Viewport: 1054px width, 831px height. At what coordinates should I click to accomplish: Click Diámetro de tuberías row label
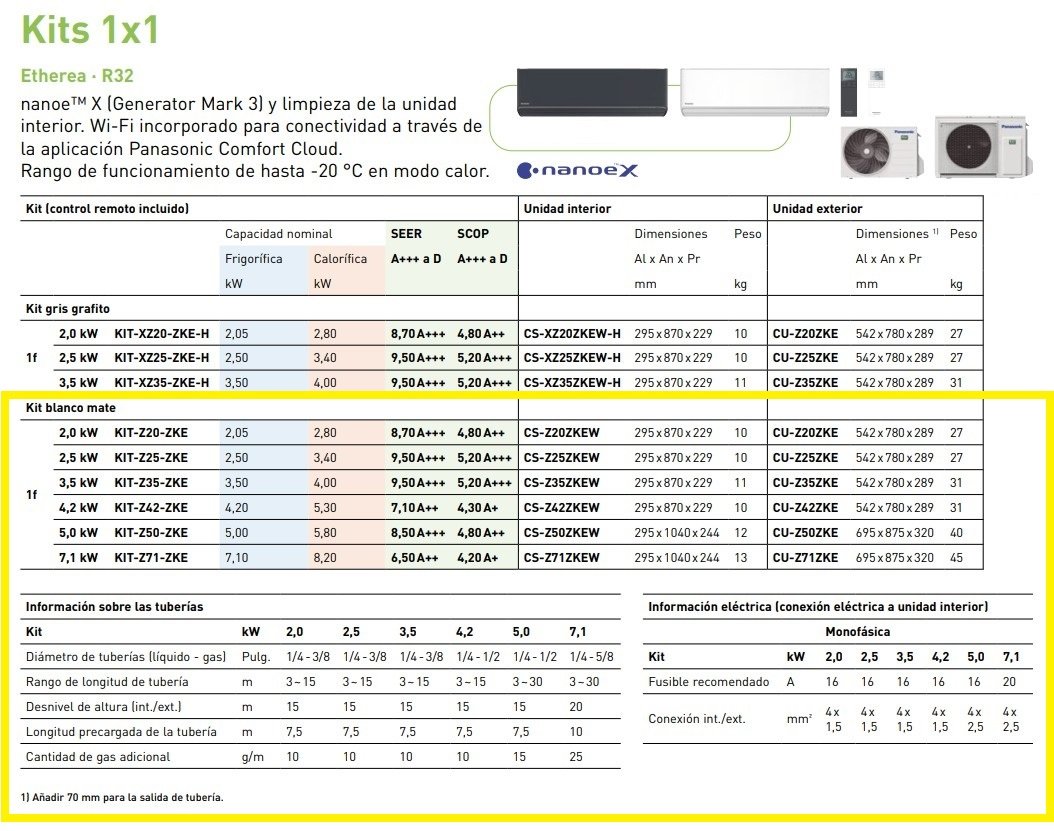pyautogui.click(x=126, y=657)
